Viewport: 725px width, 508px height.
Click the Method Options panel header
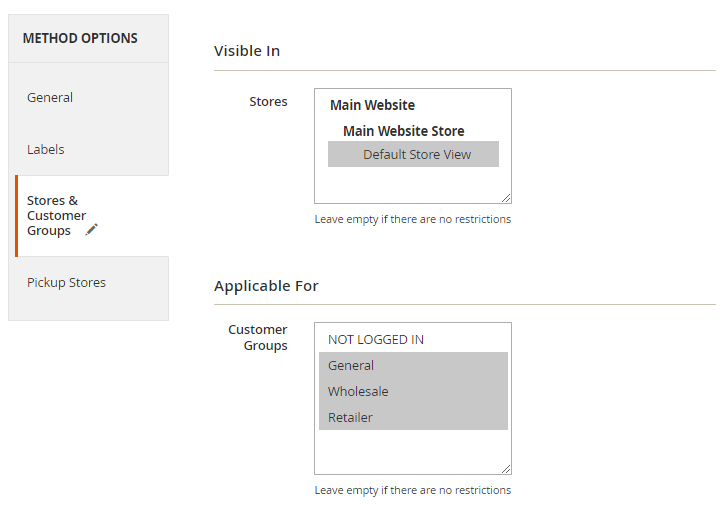pos(80,39)
